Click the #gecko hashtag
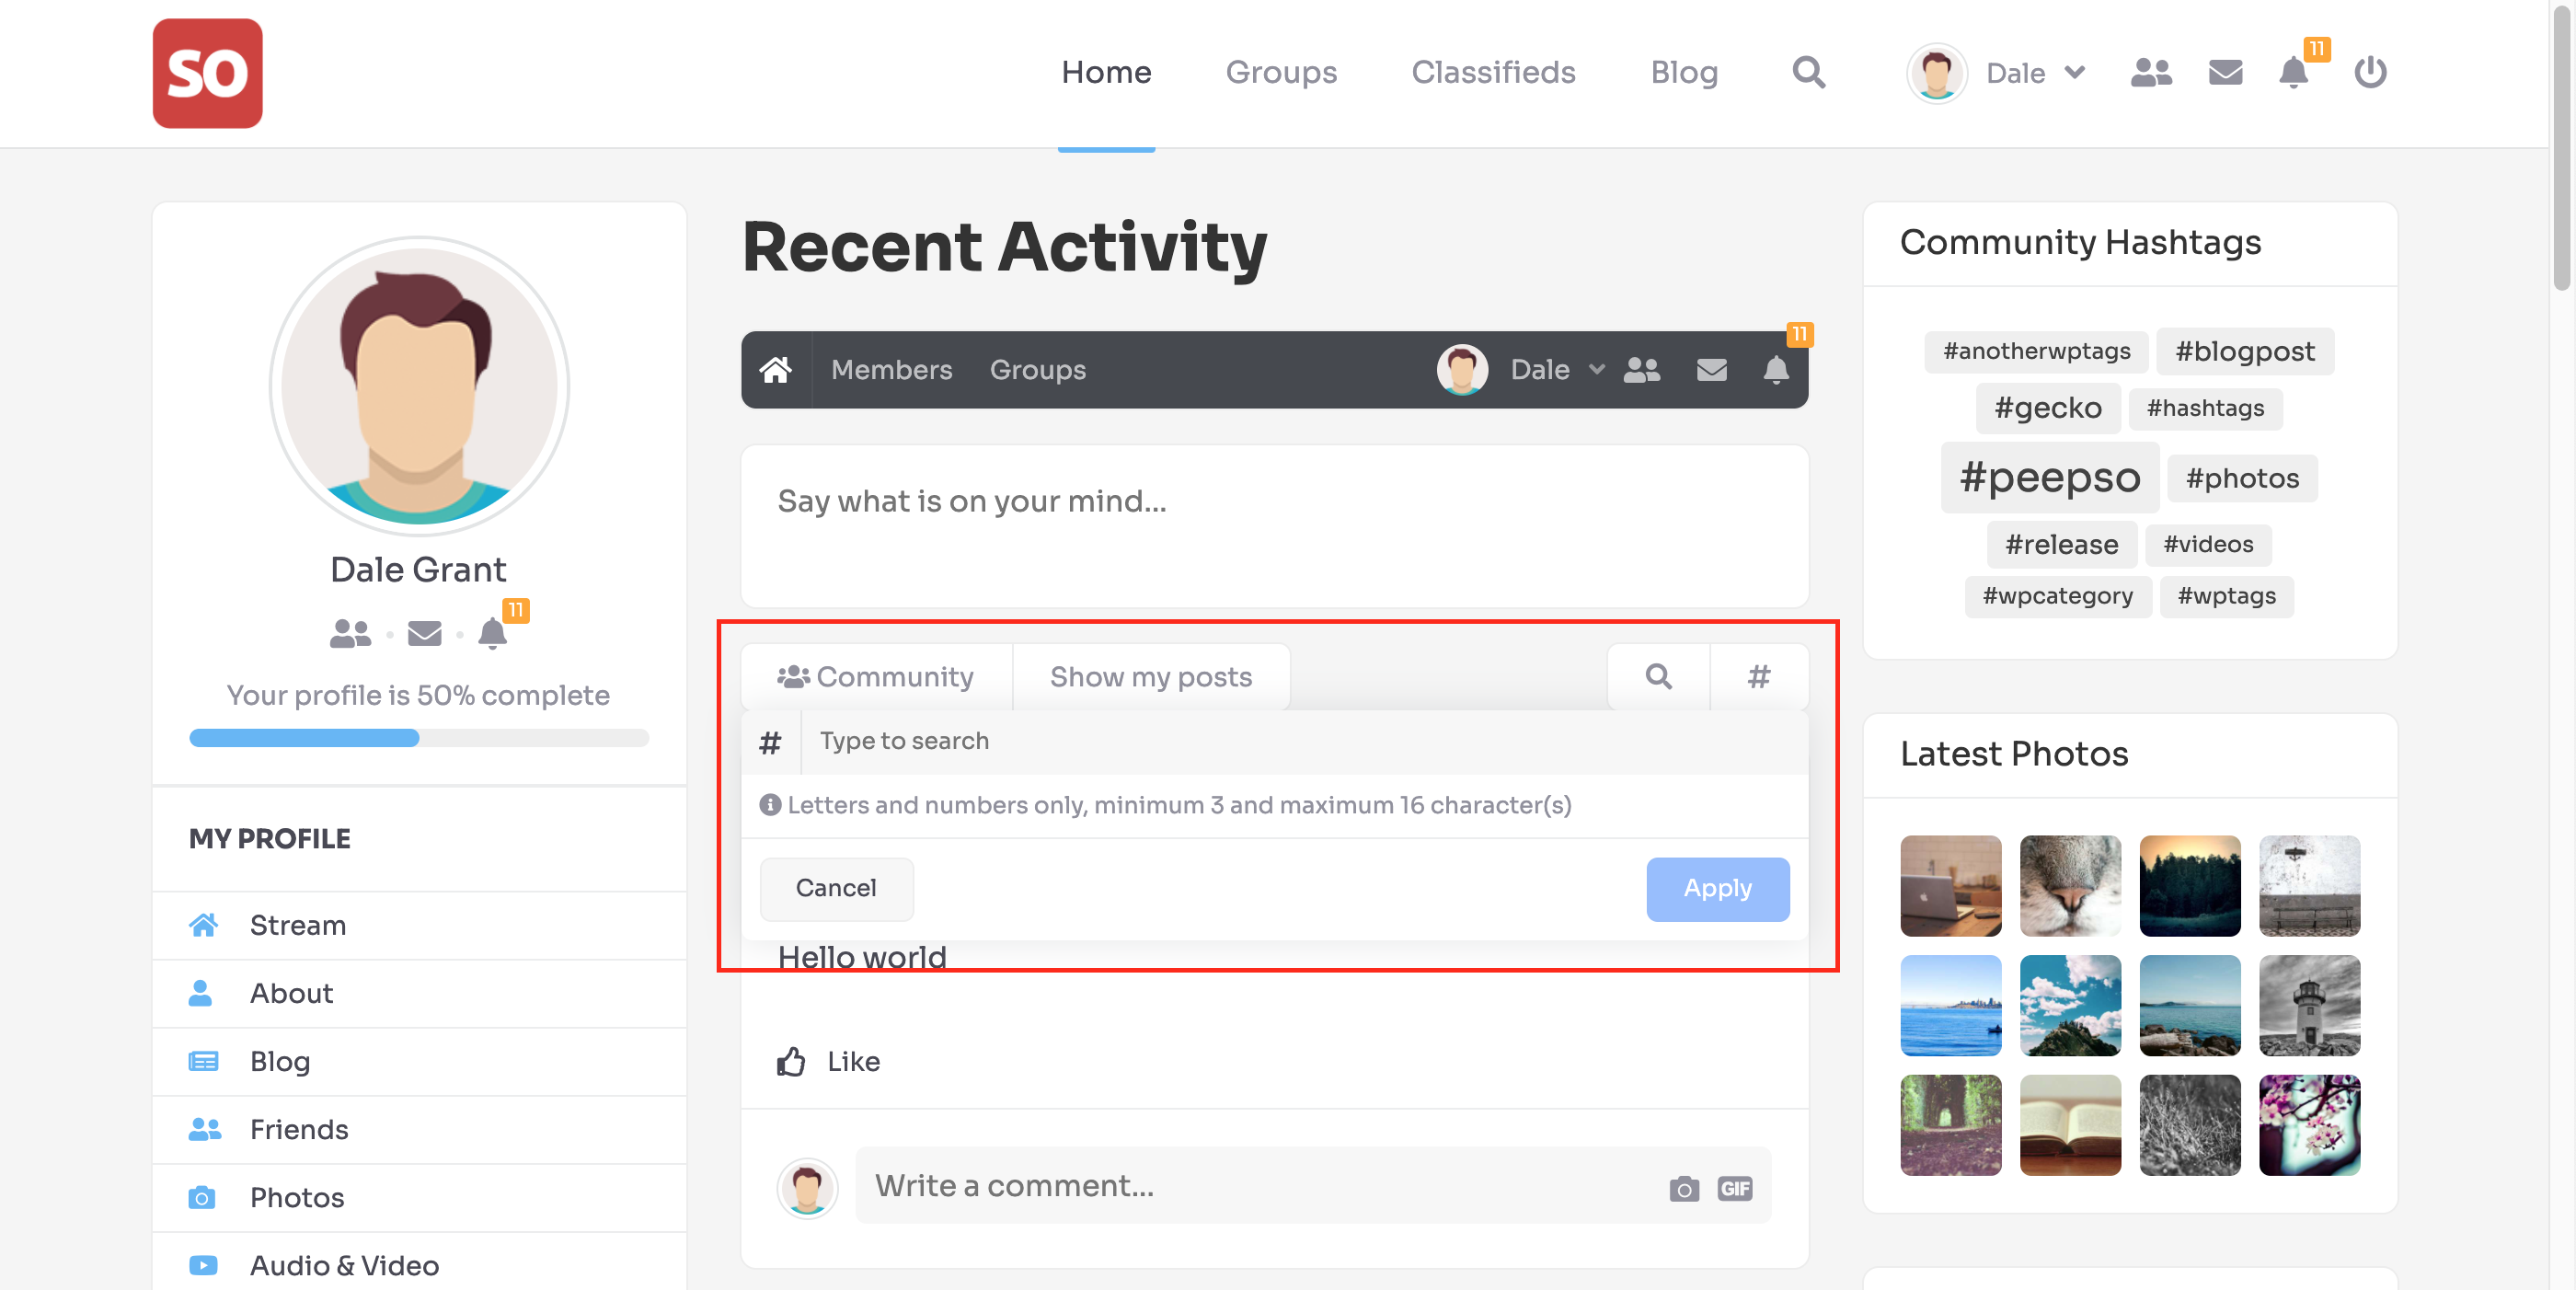The image size is (2576, 1290). [x=2048, y=408]
